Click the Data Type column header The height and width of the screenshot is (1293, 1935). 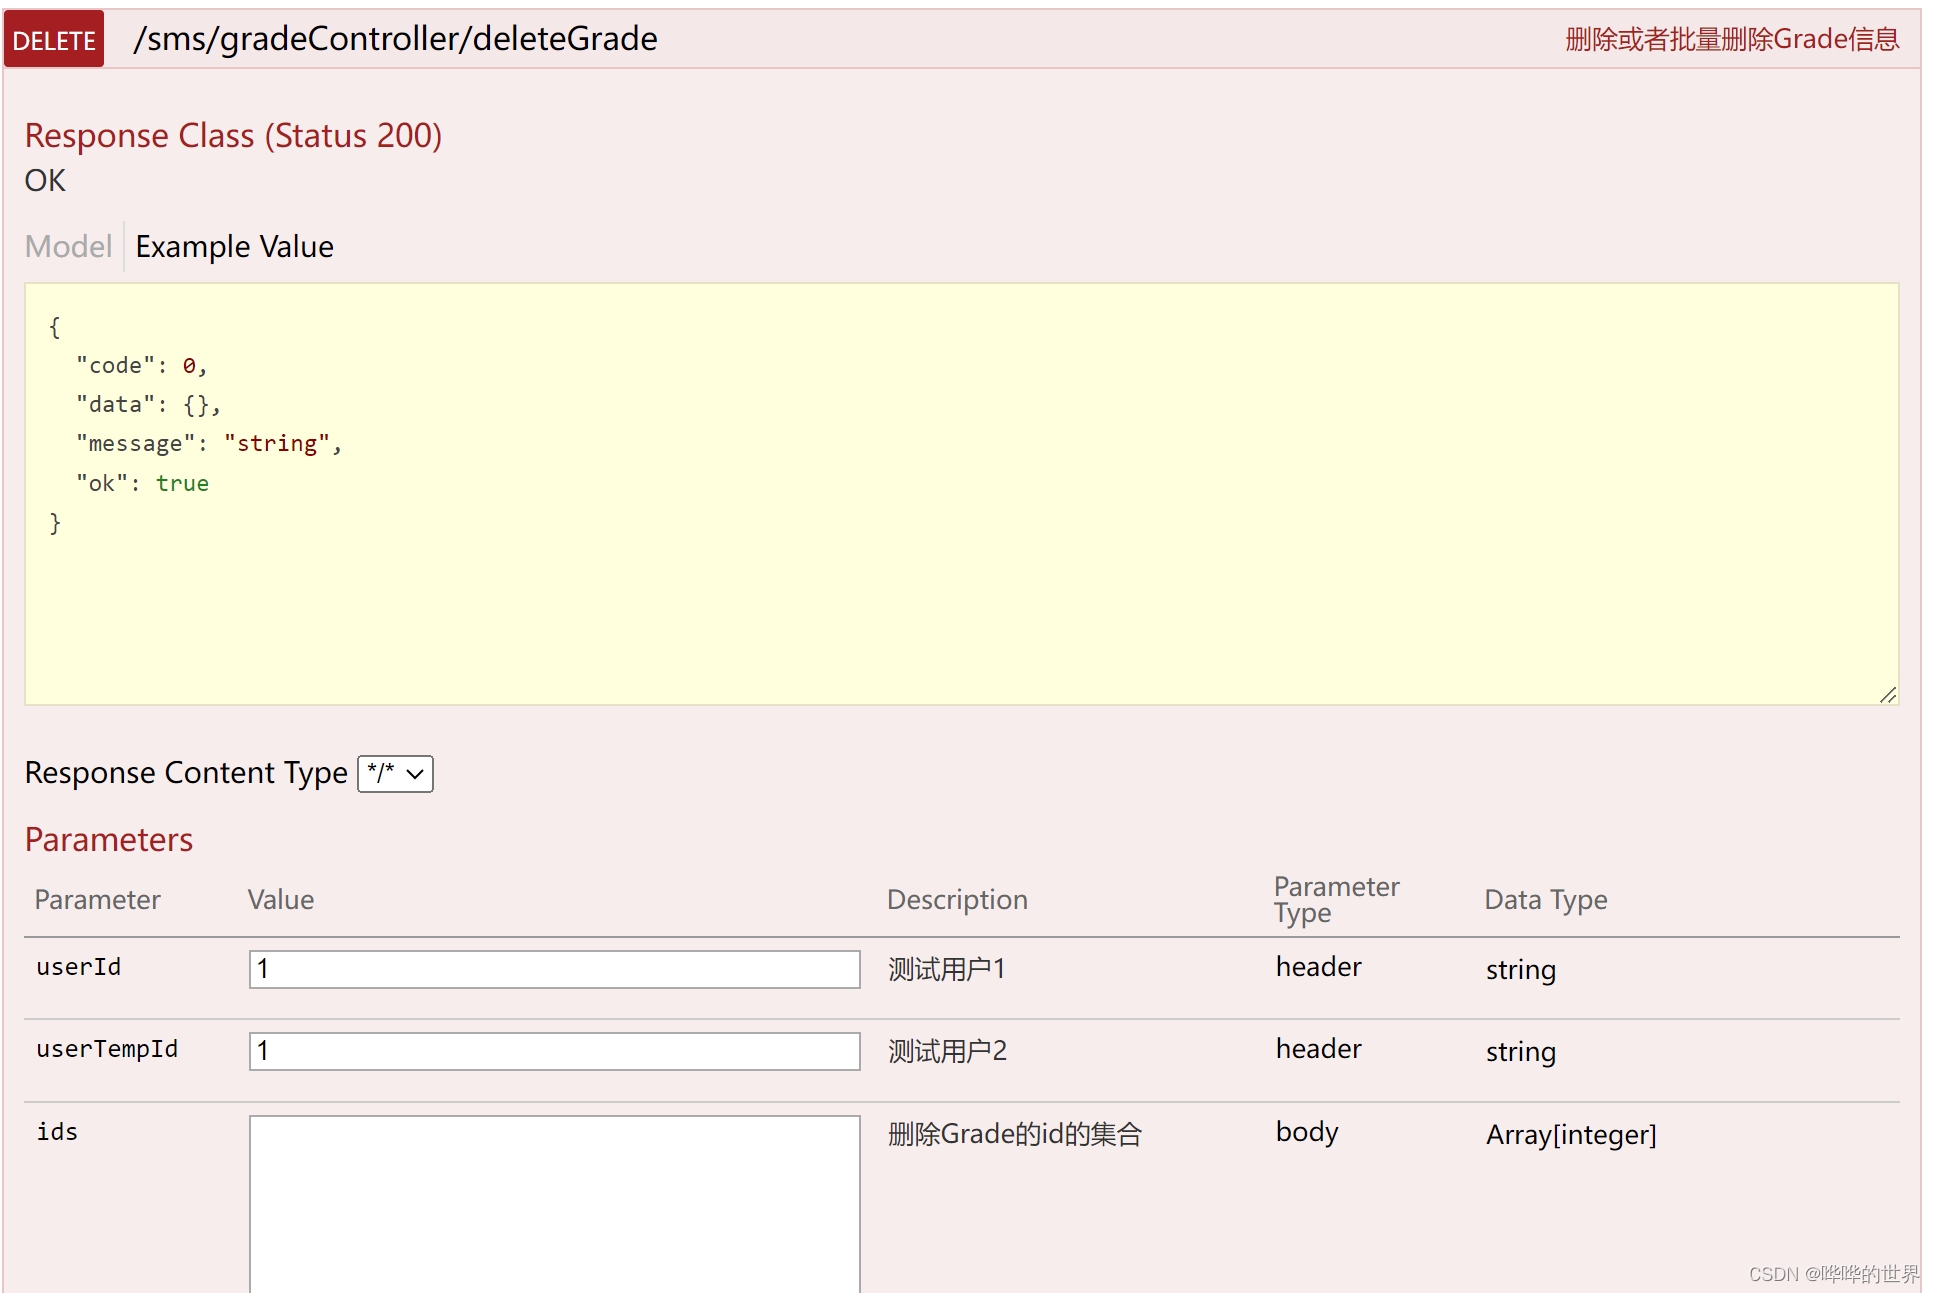coord(1545,899)
